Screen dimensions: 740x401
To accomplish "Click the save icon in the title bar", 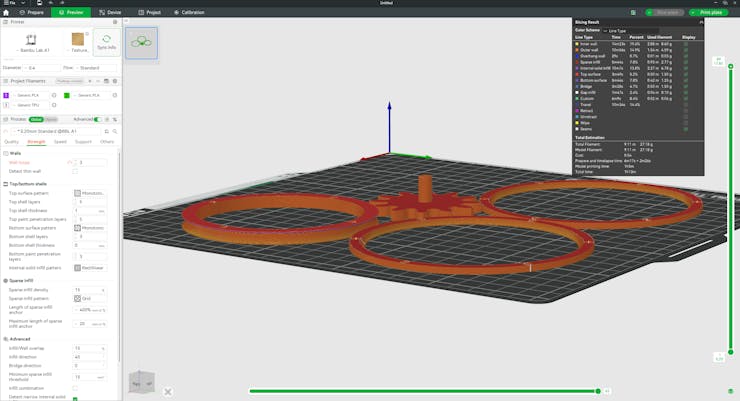I will [39, 3].
